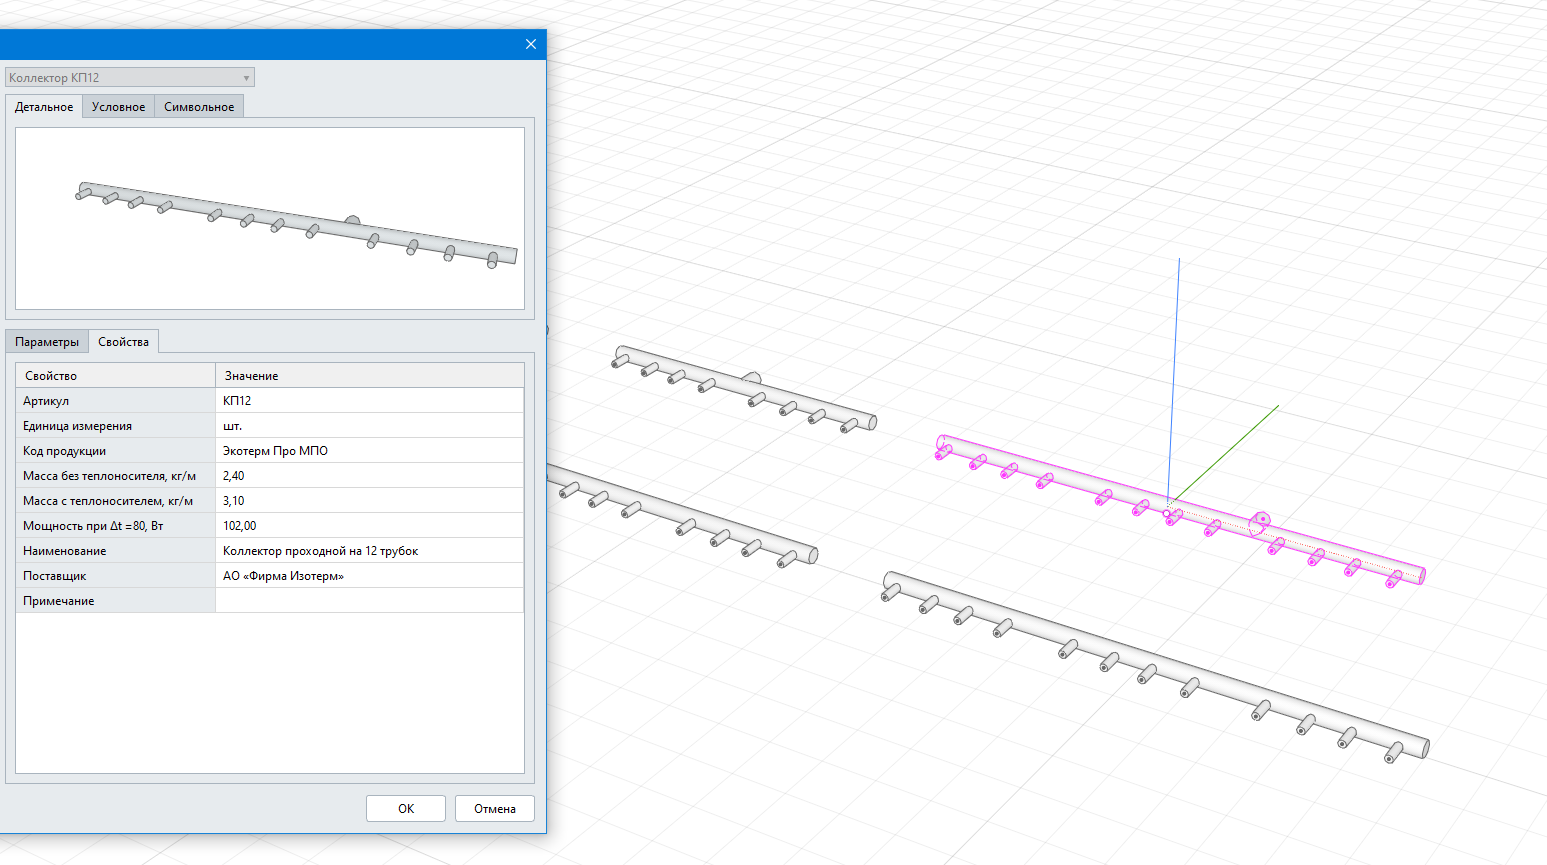Click the Свойство column header
This screenshot has width=1547, height=865.
(115, 376)
